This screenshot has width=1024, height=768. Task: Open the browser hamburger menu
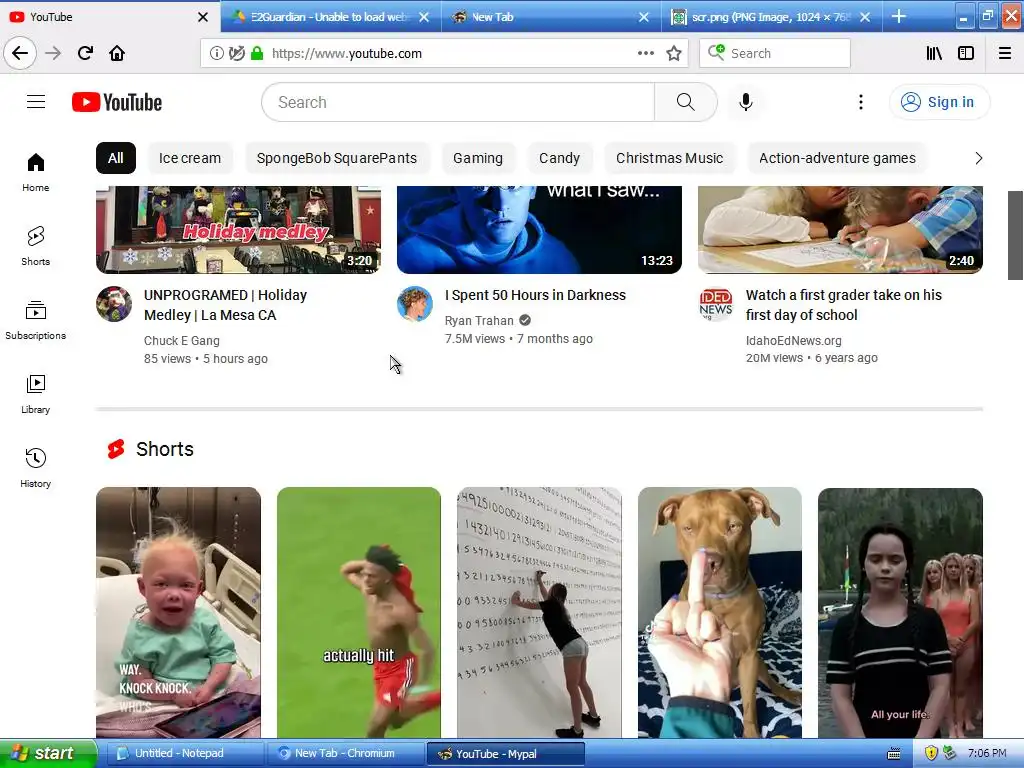pyautogui.click(x=1005, y=53)
